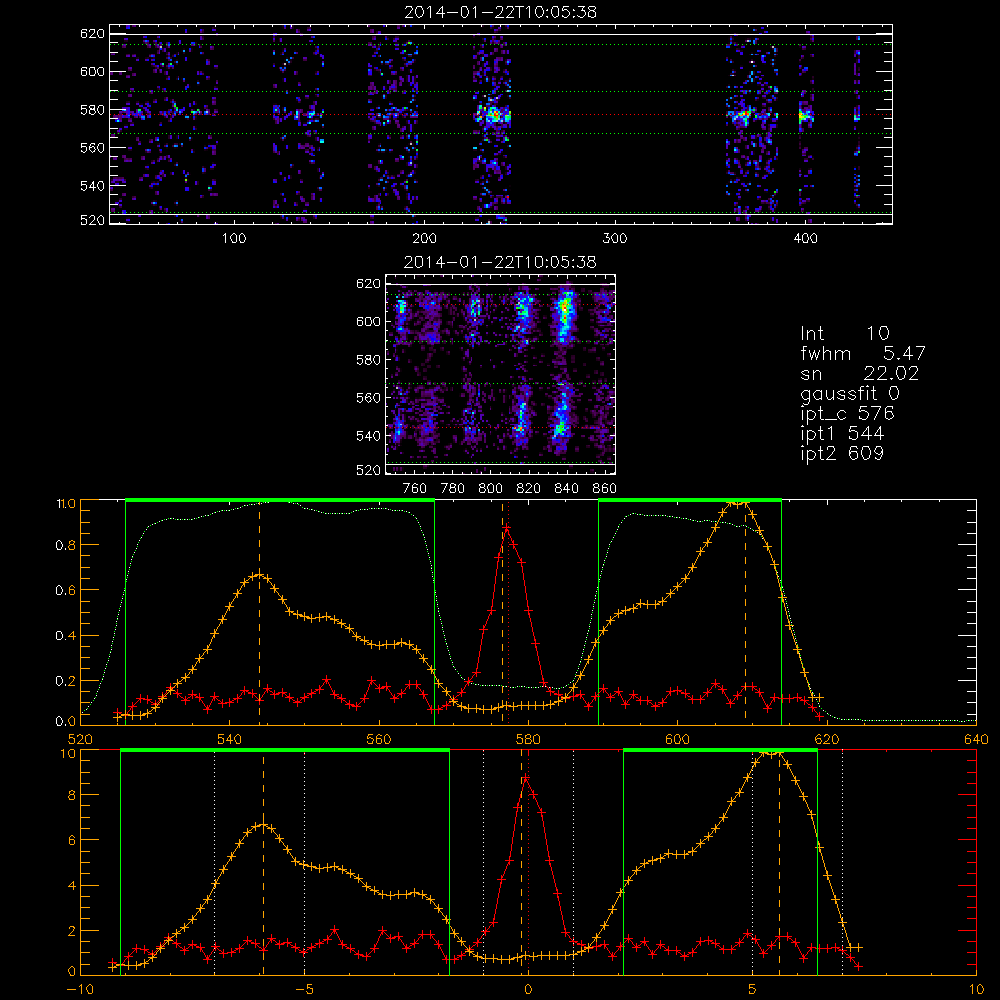Click the 'gaussfit 0' line
1000x1000 pixels.
pyautogui.click(x=849, y=393)
